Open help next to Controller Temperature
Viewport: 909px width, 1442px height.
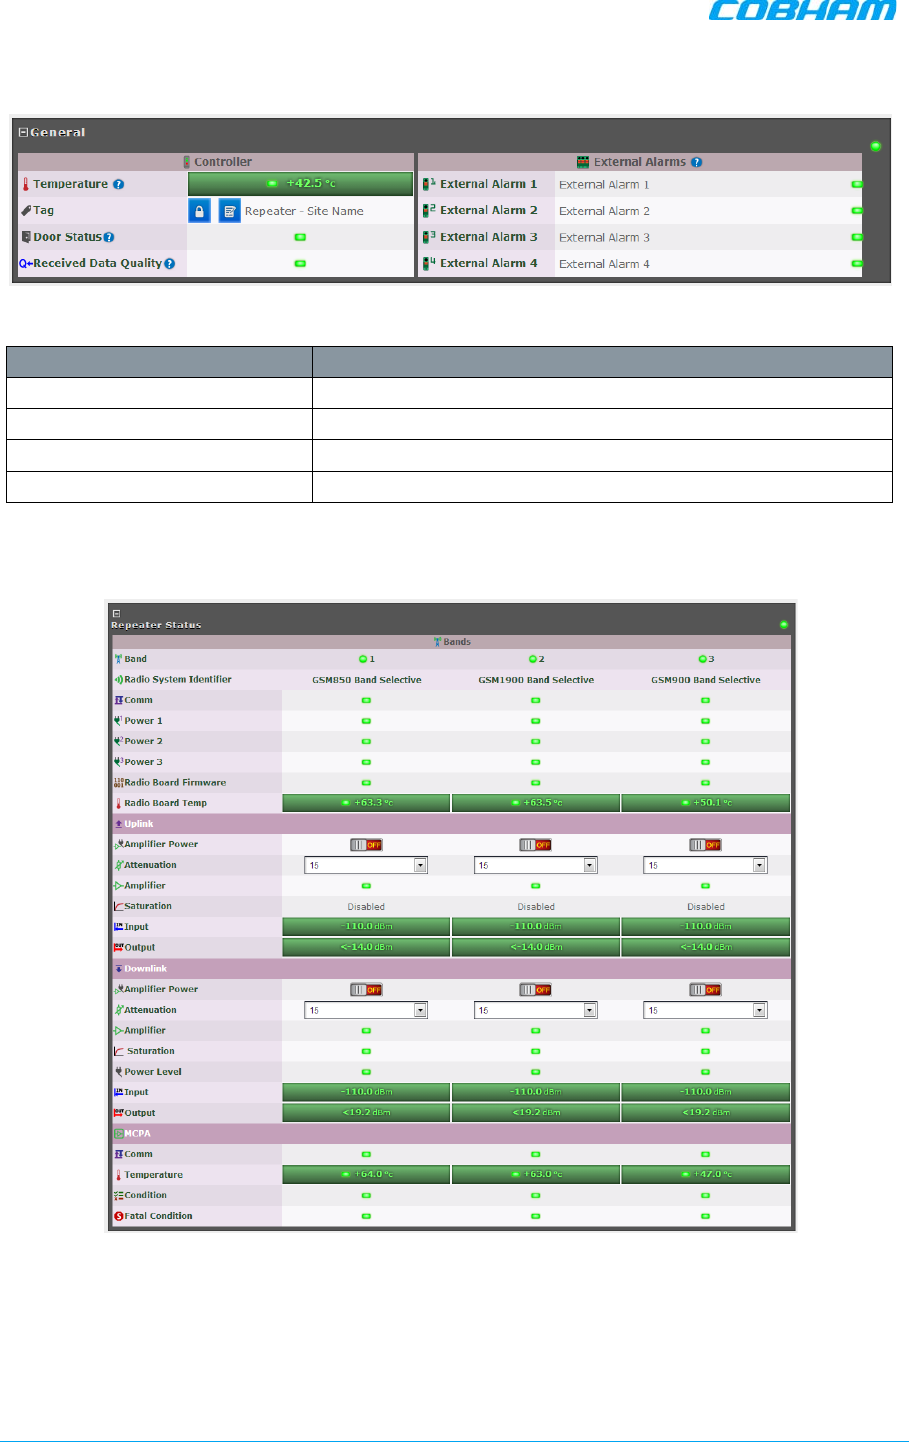pyautogui.click(x=118, y=184)
